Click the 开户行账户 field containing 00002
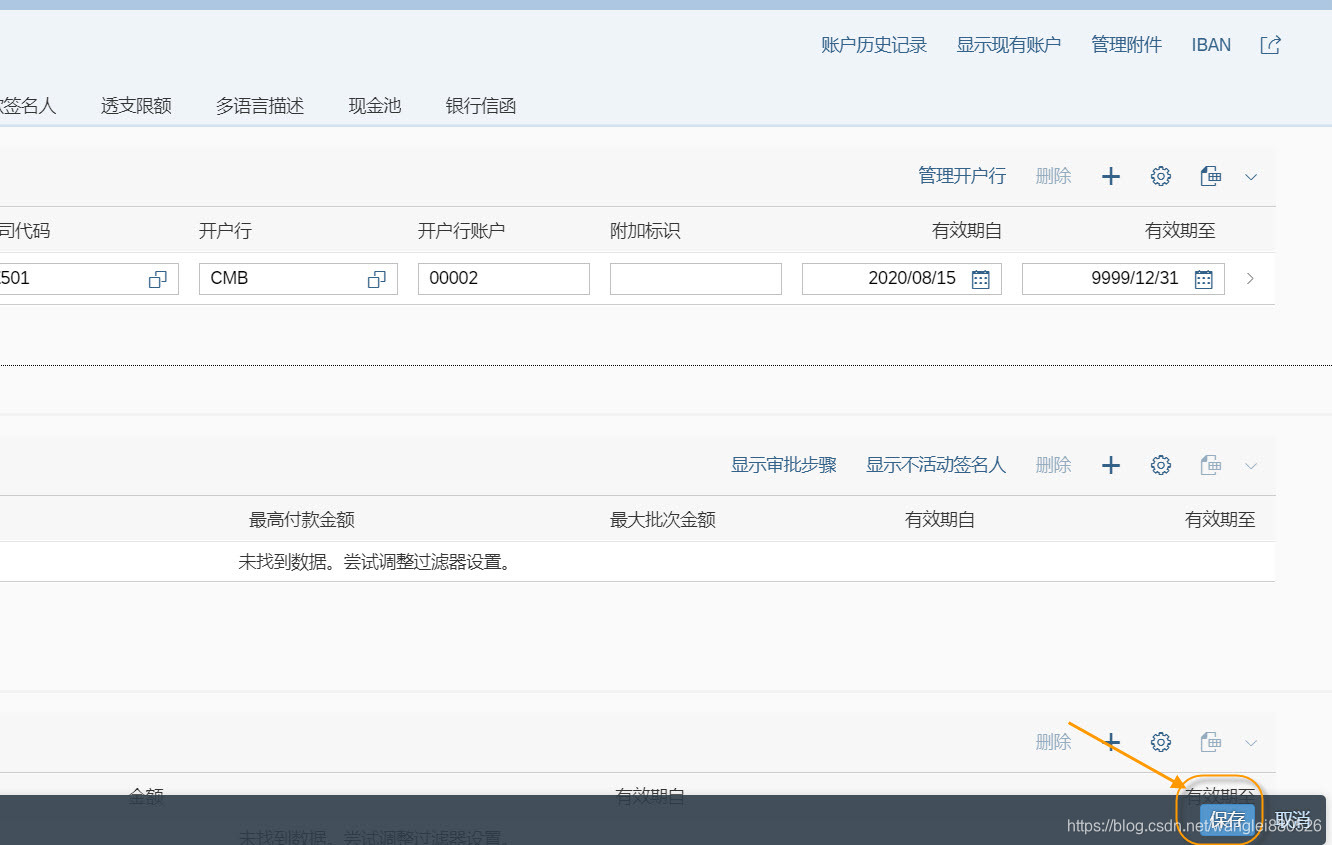The height and width of the screenshot is (845, 1332). [x=504, y=279]
